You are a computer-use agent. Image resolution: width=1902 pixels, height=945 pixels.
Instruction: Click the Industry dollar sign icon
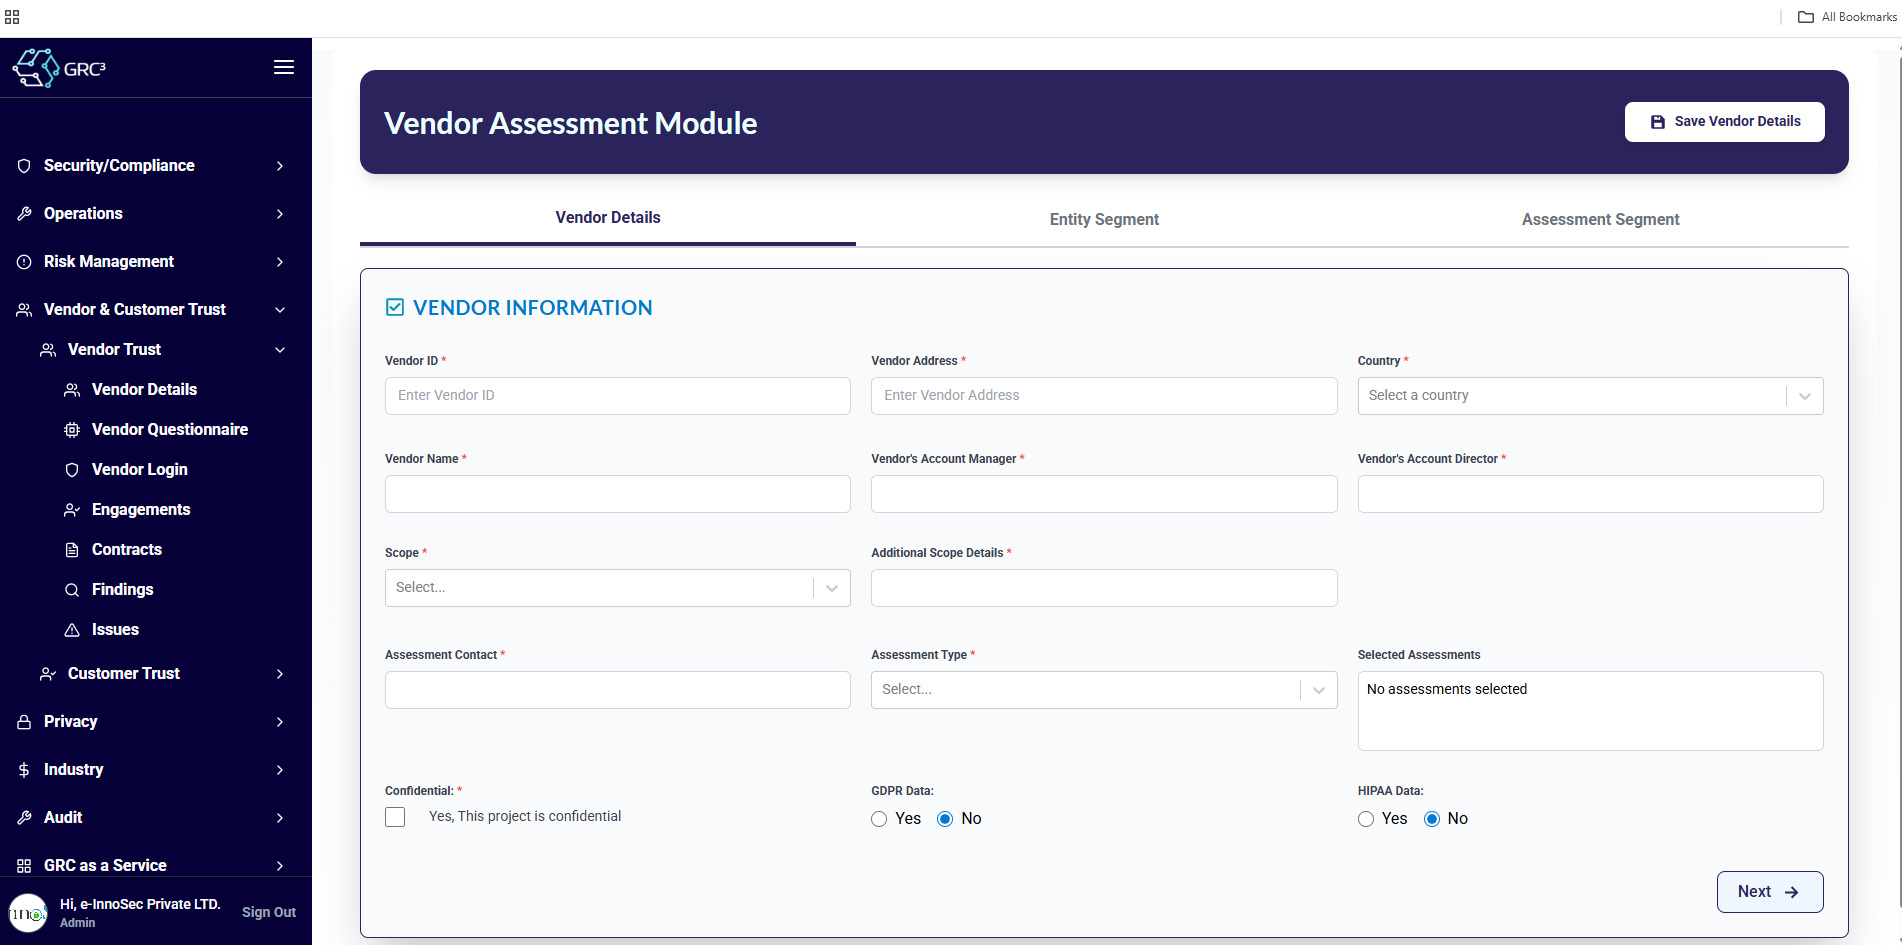[x=24, y=770]
